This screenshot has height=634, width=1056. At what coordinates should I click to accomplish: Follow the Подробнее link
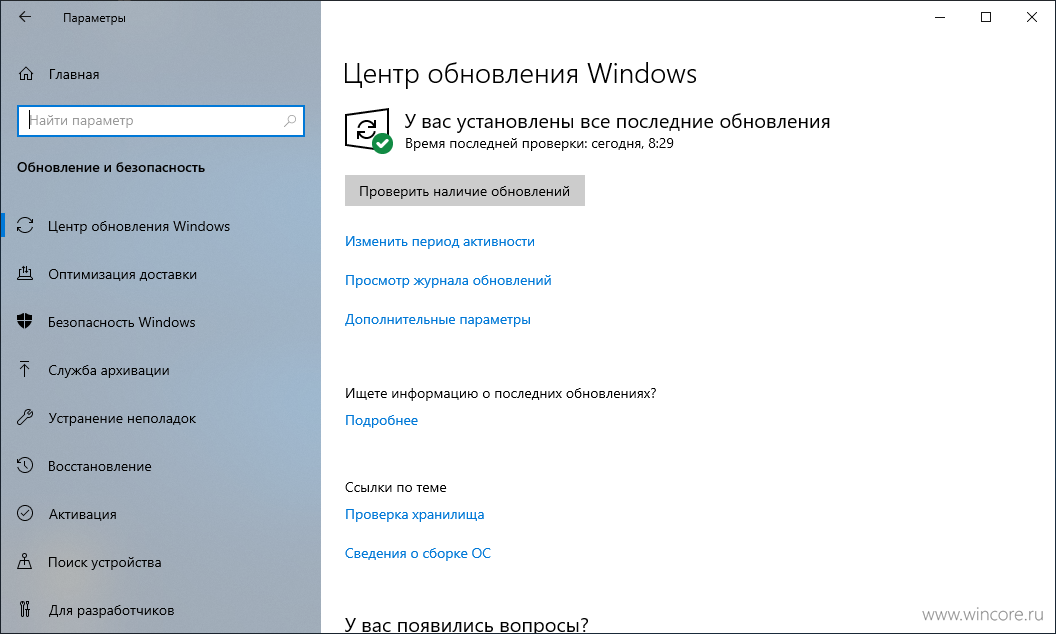381,420
